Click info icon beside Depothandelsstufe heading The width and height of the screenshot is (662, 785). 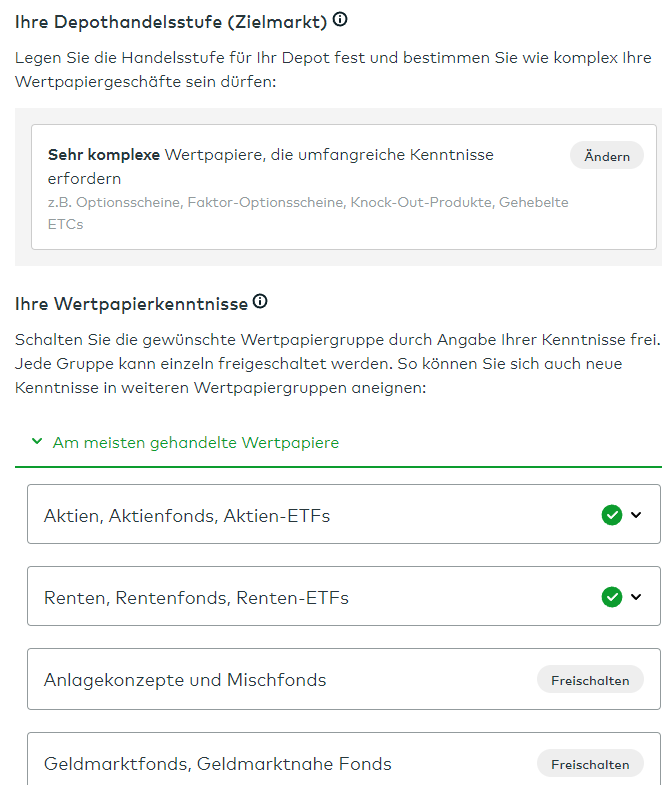tap(340, 20)
